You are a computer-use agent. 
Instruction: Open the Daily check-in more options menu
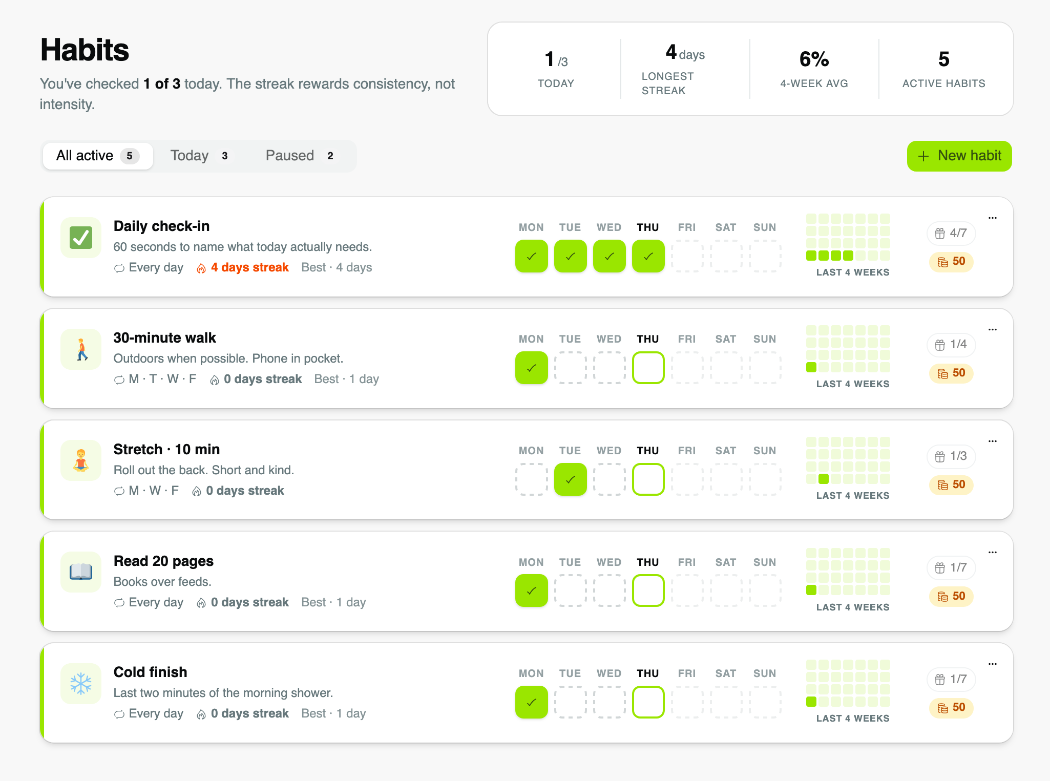992,218
